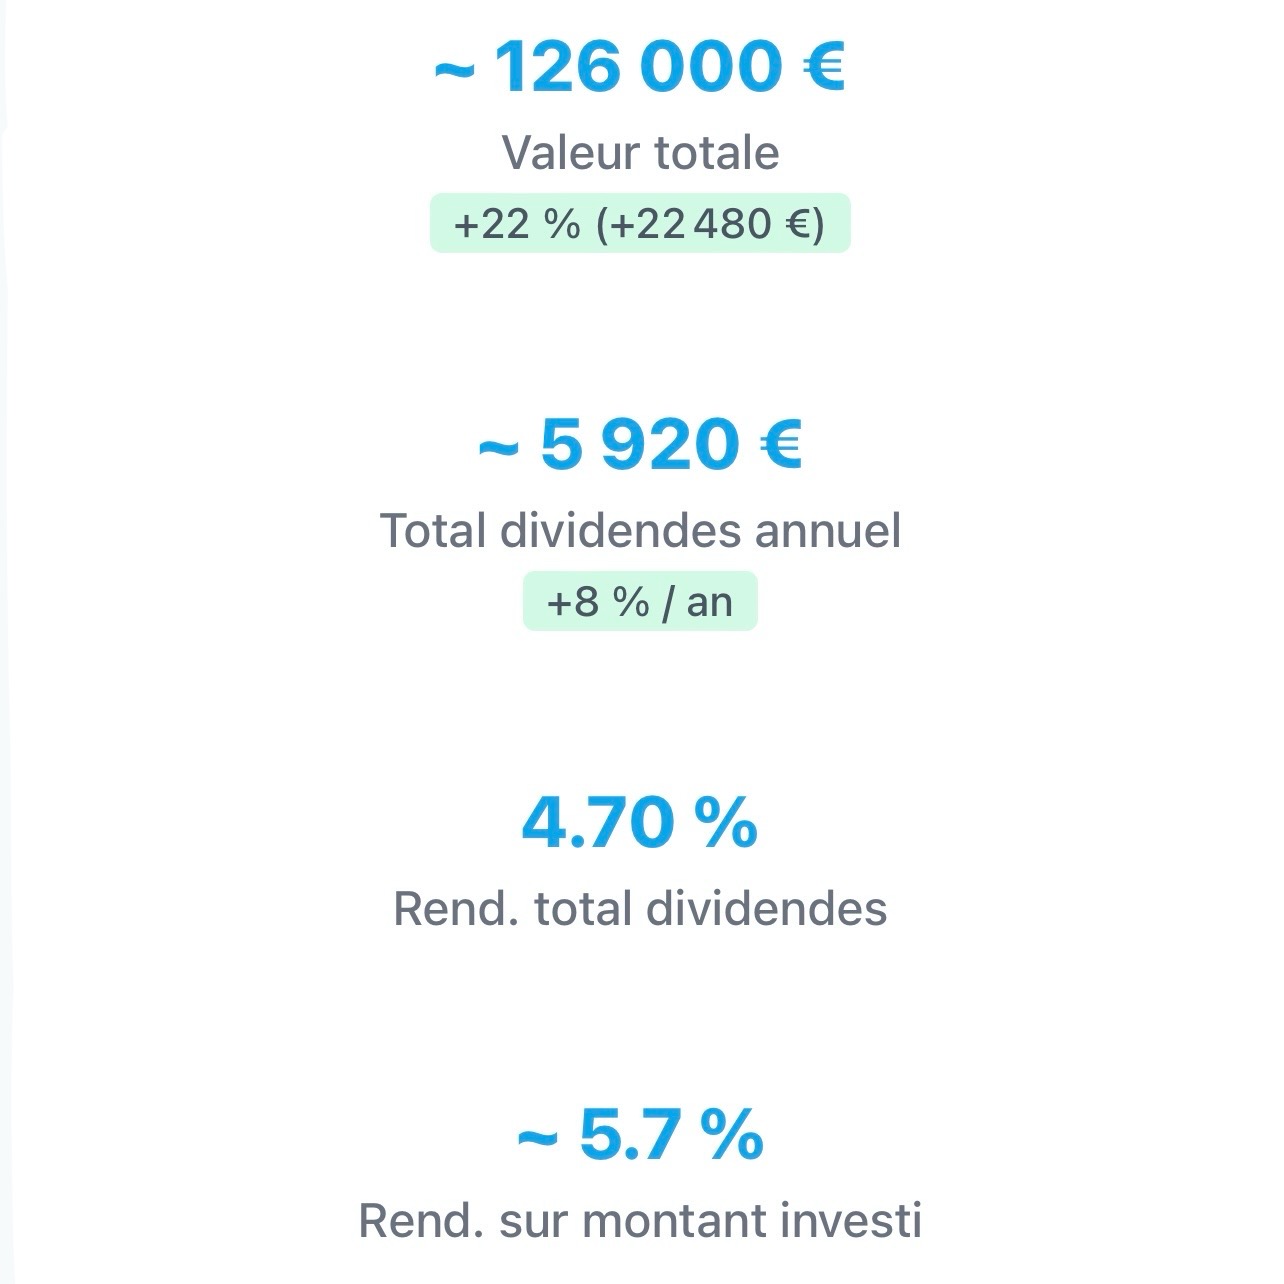
Task: Click the euro symbol after 5 920
Action: 781,445
